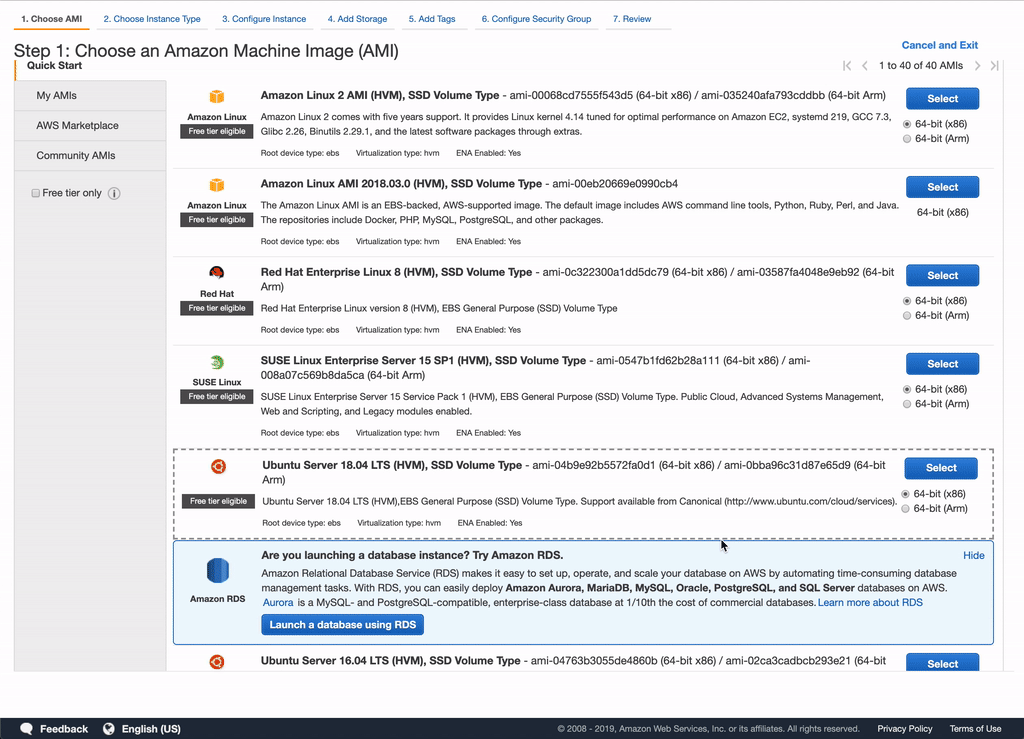Go to next page of AMIs
This screenshot has height=739, width=1024.
(x=977, y=65)
